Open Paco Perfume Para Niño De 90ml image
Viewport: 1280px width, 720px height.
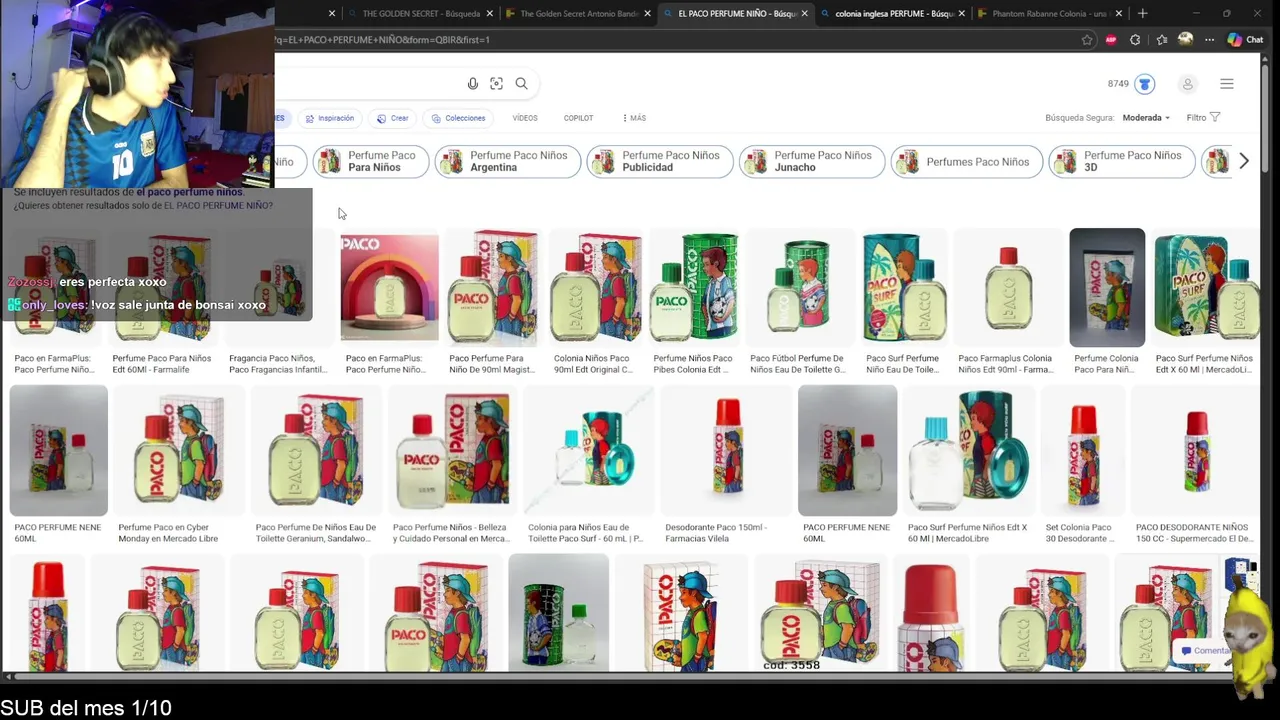coord(492,288)
